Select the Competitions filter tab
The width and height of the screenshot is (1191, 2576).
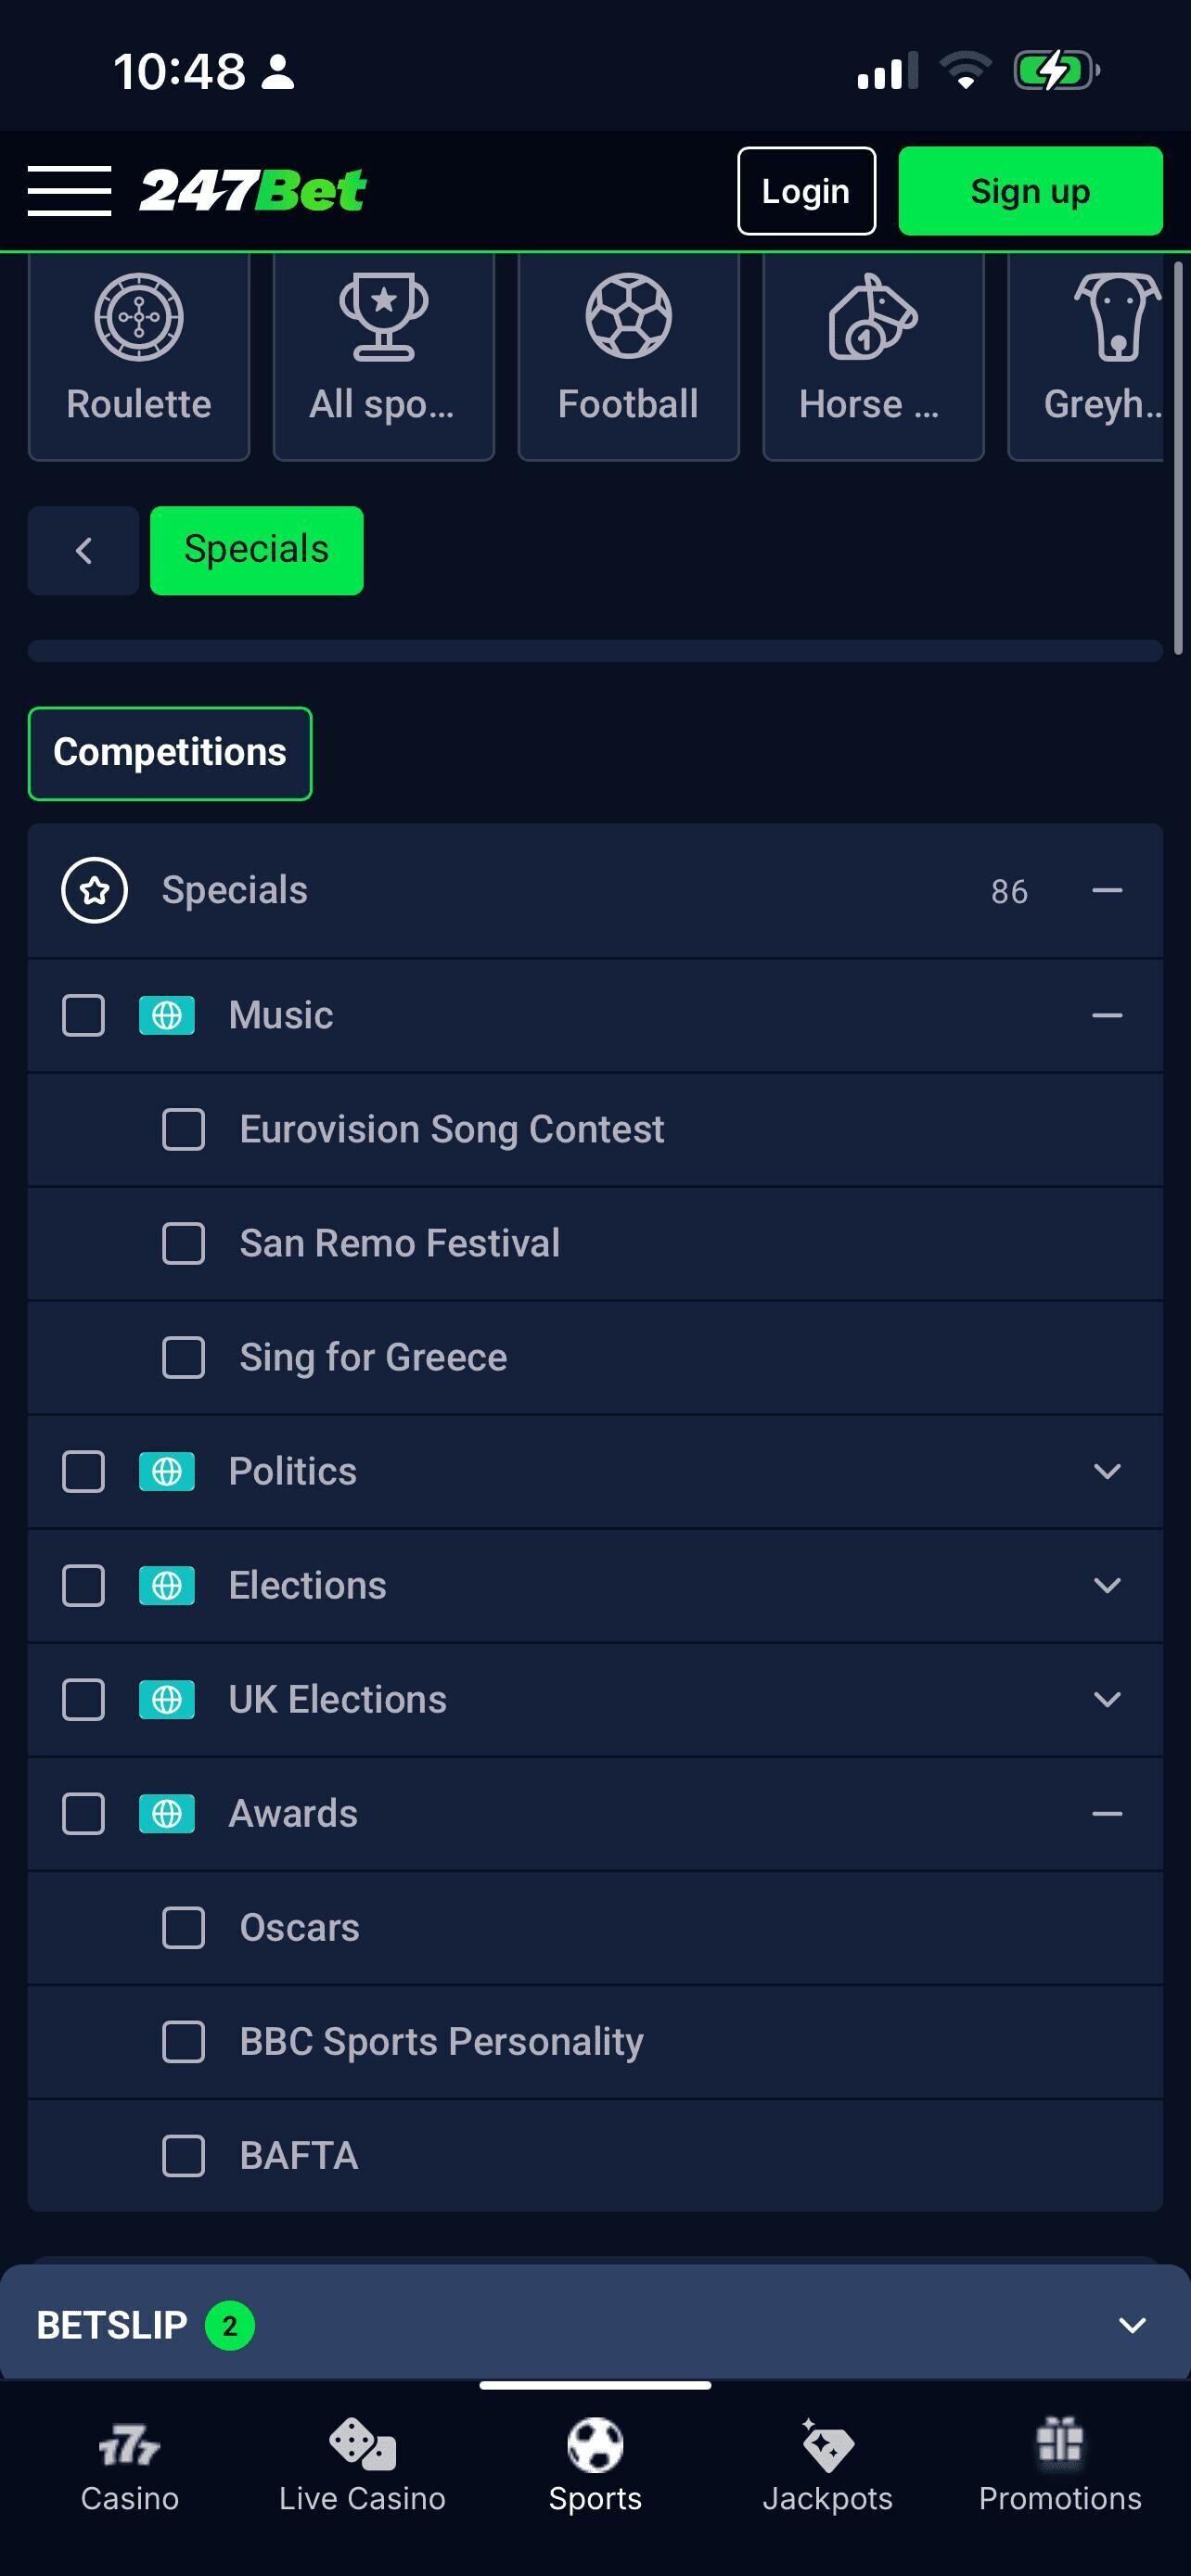point(170,753)
